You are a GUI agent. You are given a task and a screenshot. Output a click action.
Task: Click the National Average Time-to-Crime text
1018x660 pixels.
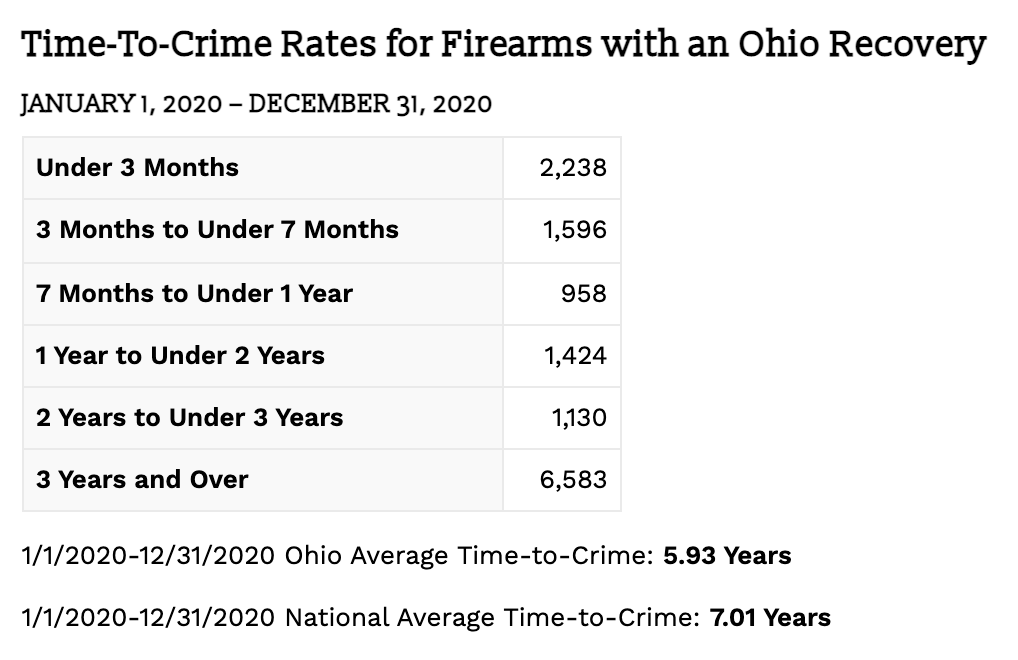click(x=492, y=618)
